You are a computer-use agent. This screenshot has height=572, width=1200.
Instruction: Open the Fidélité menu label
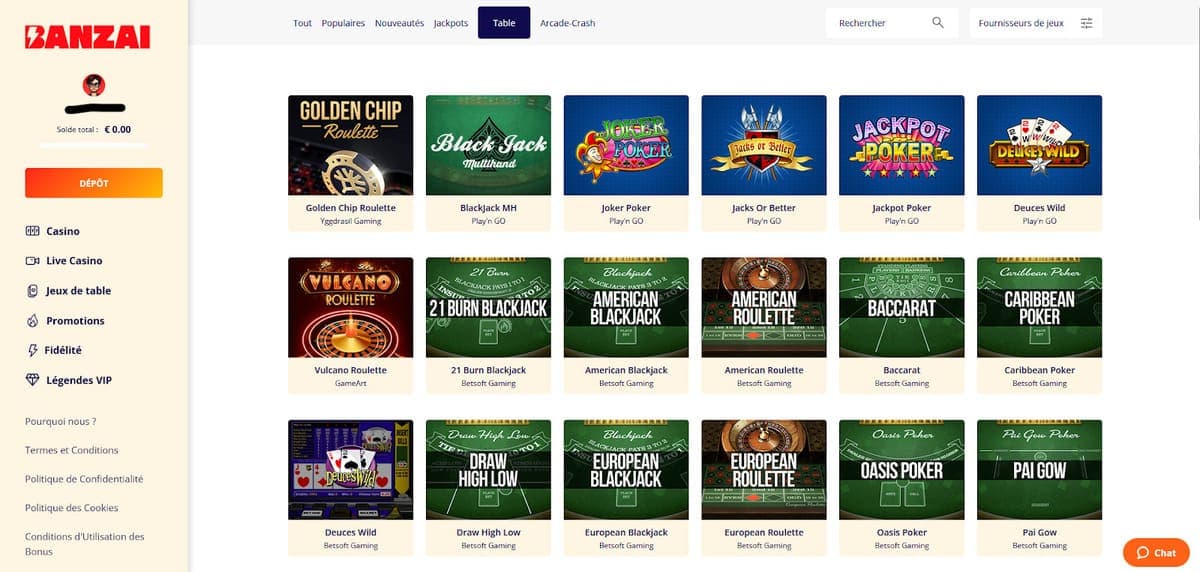click(x=64, y=351)
